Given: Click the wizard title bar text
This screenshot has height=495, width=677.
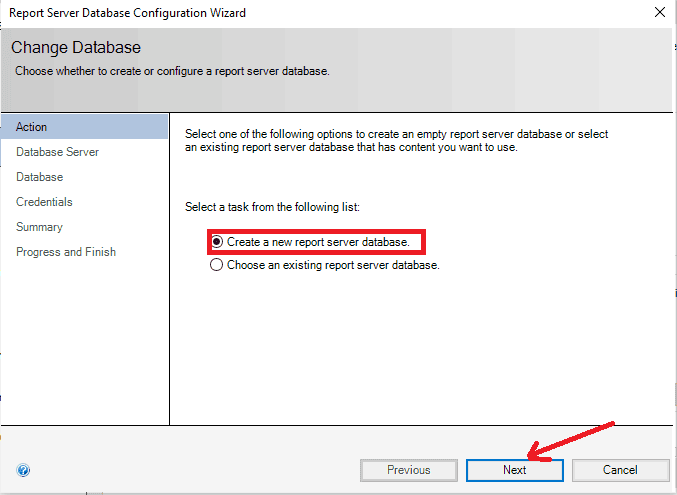Looking at the screenshot, I should (x=127, y=13).
